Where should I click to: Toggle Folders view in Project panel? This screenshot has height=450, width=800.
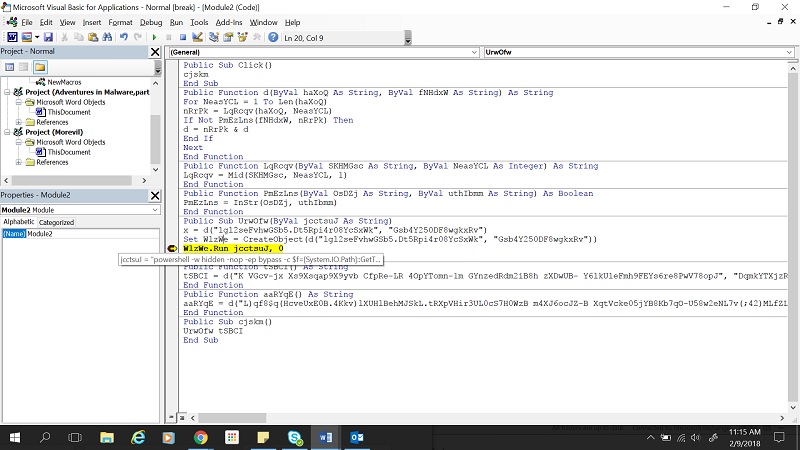(40, 67)
